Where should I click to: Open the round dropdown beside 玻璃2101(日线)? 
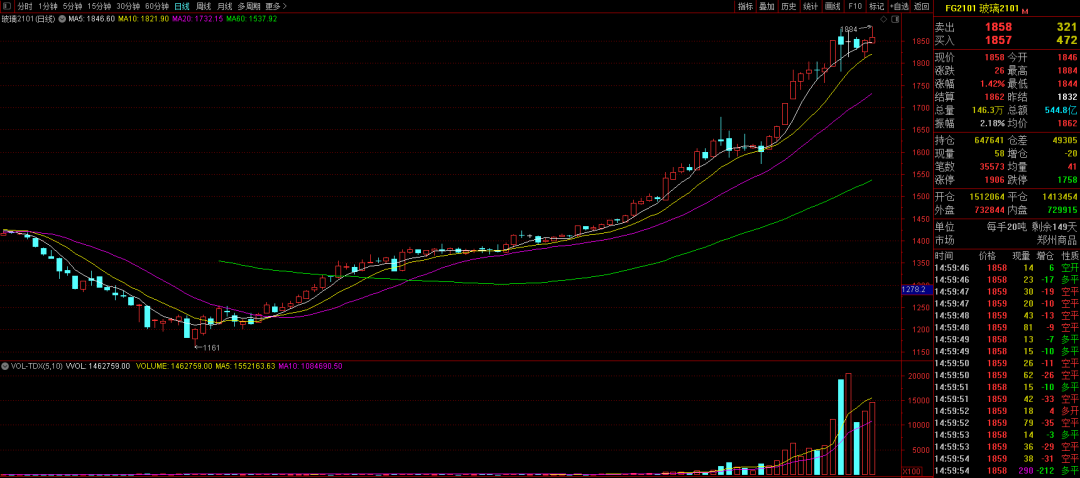point(62,19)
